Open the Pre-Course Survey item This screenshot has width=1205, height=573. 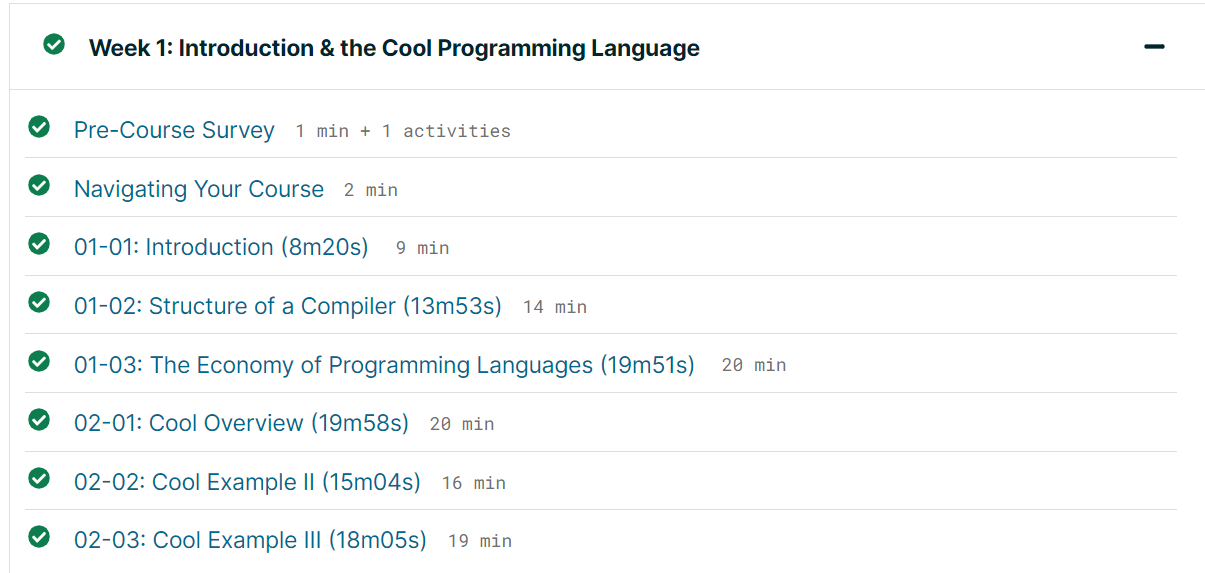(x=174, y=130)
